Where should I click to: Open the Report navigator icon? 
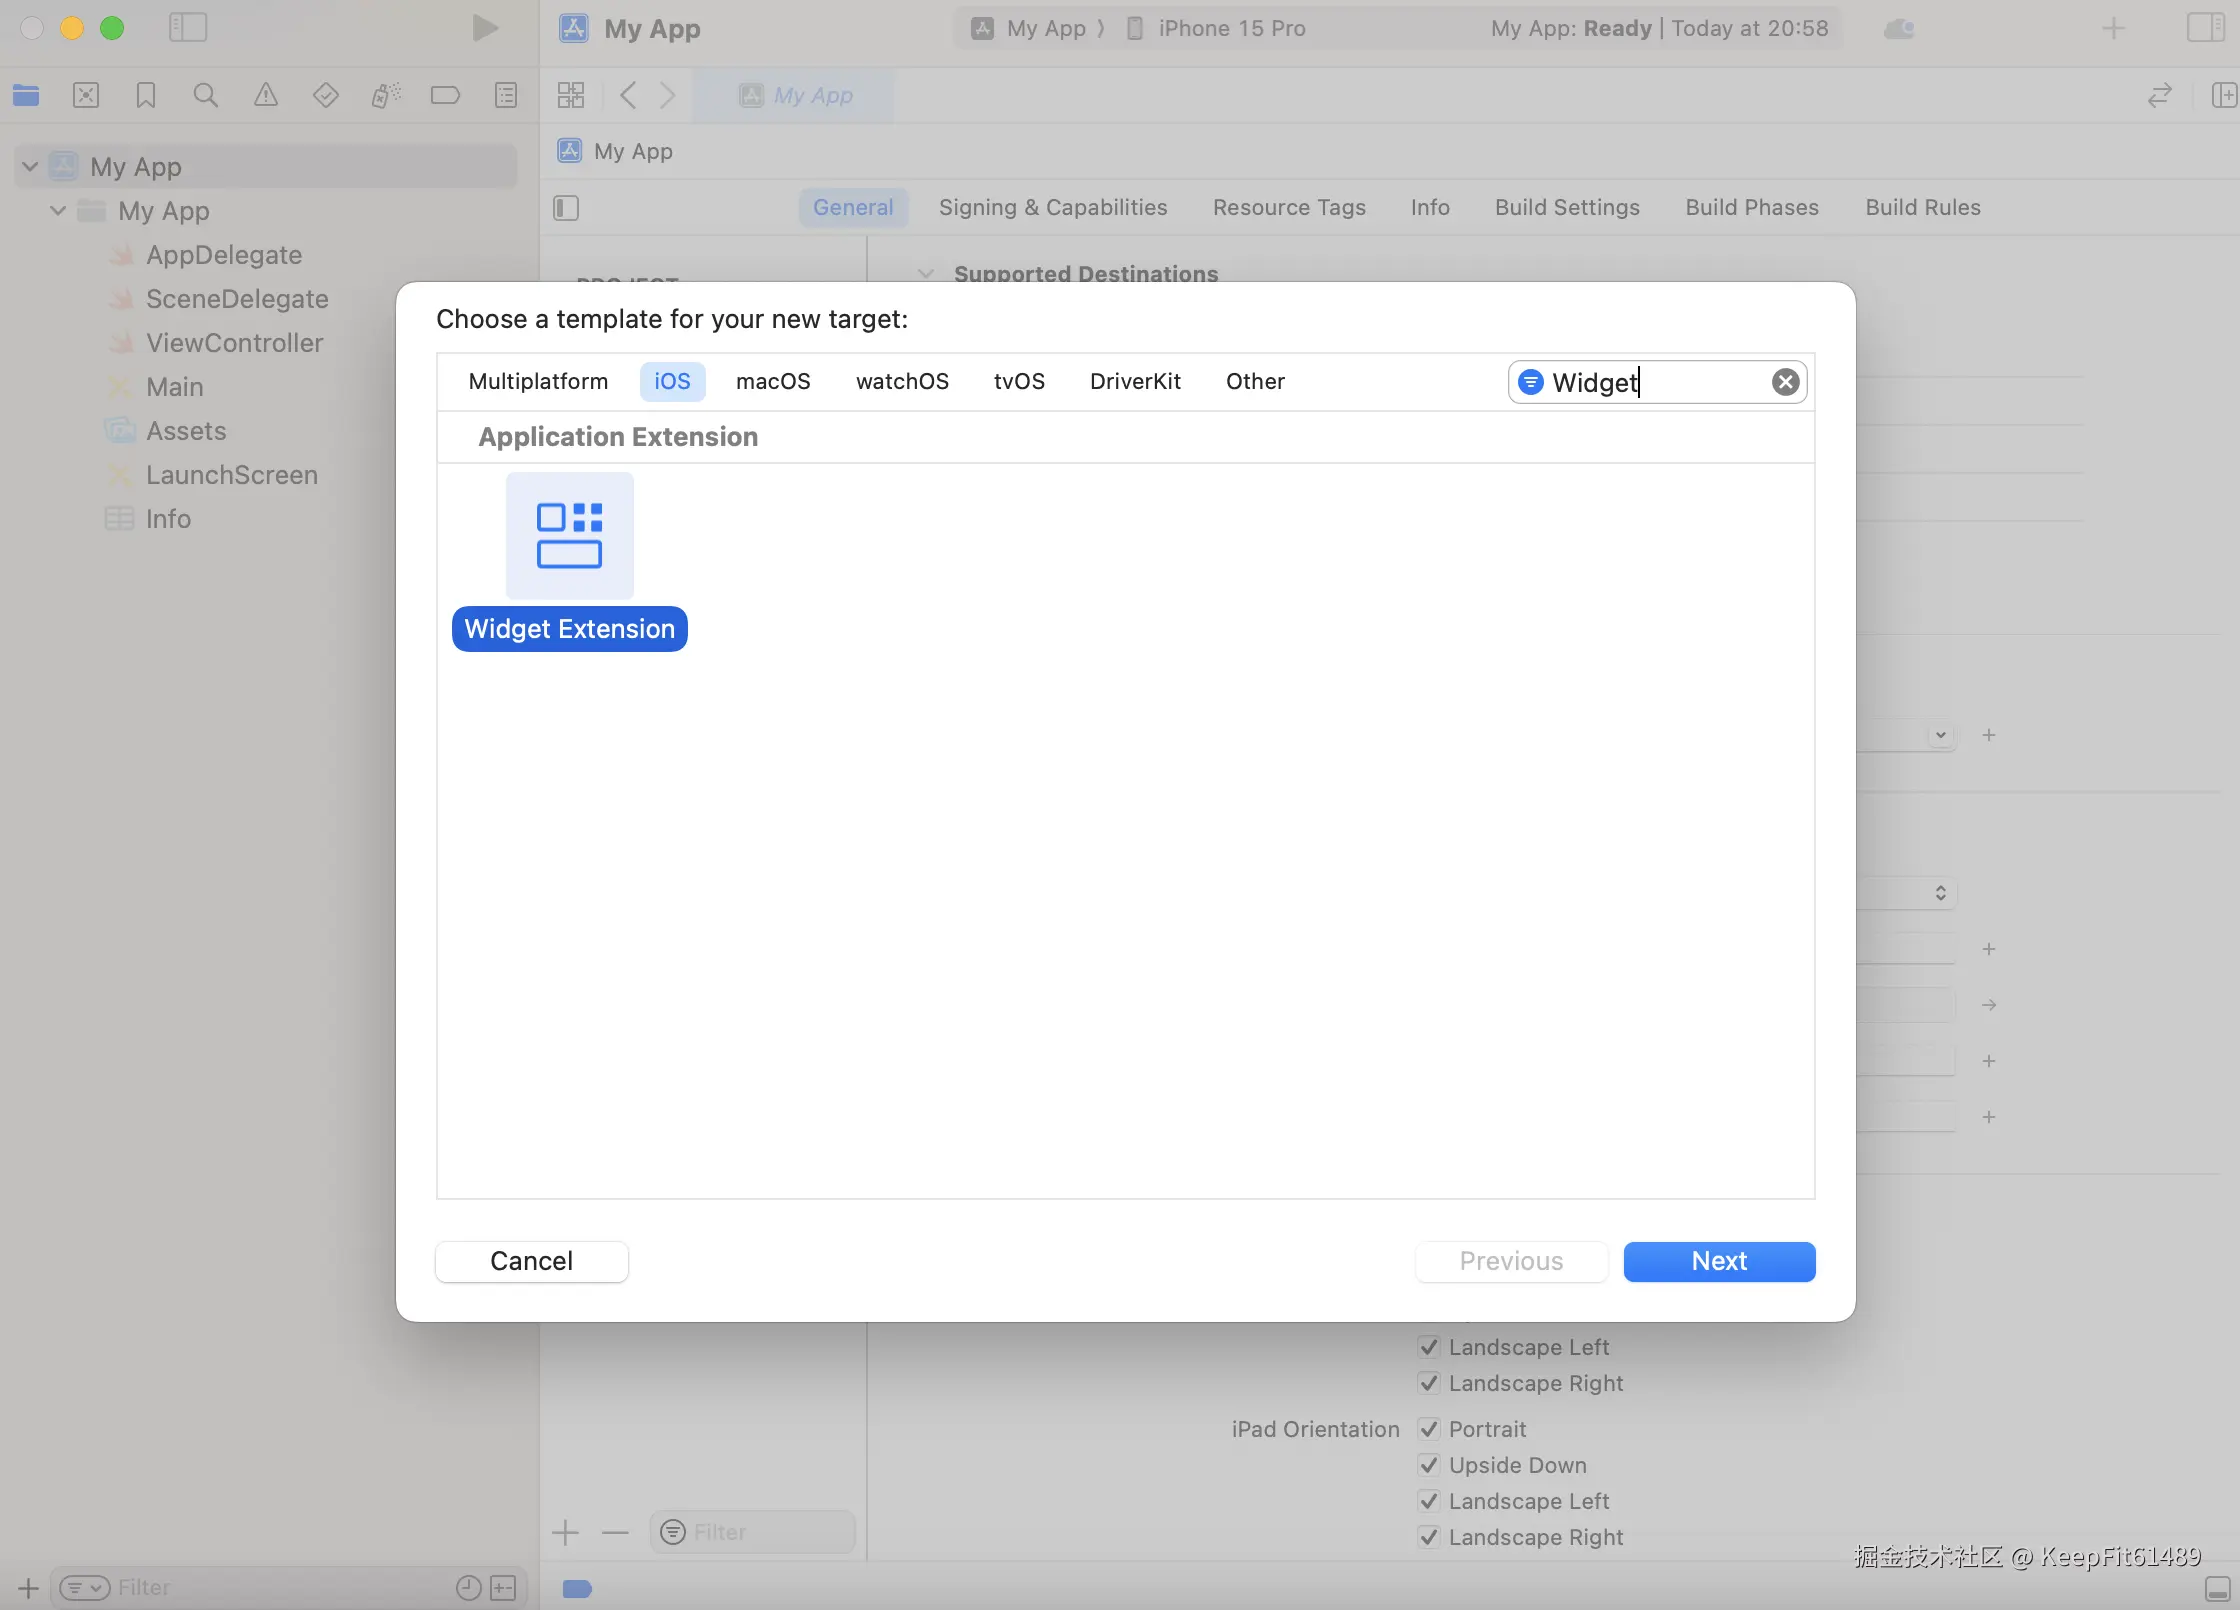(506, 96)
